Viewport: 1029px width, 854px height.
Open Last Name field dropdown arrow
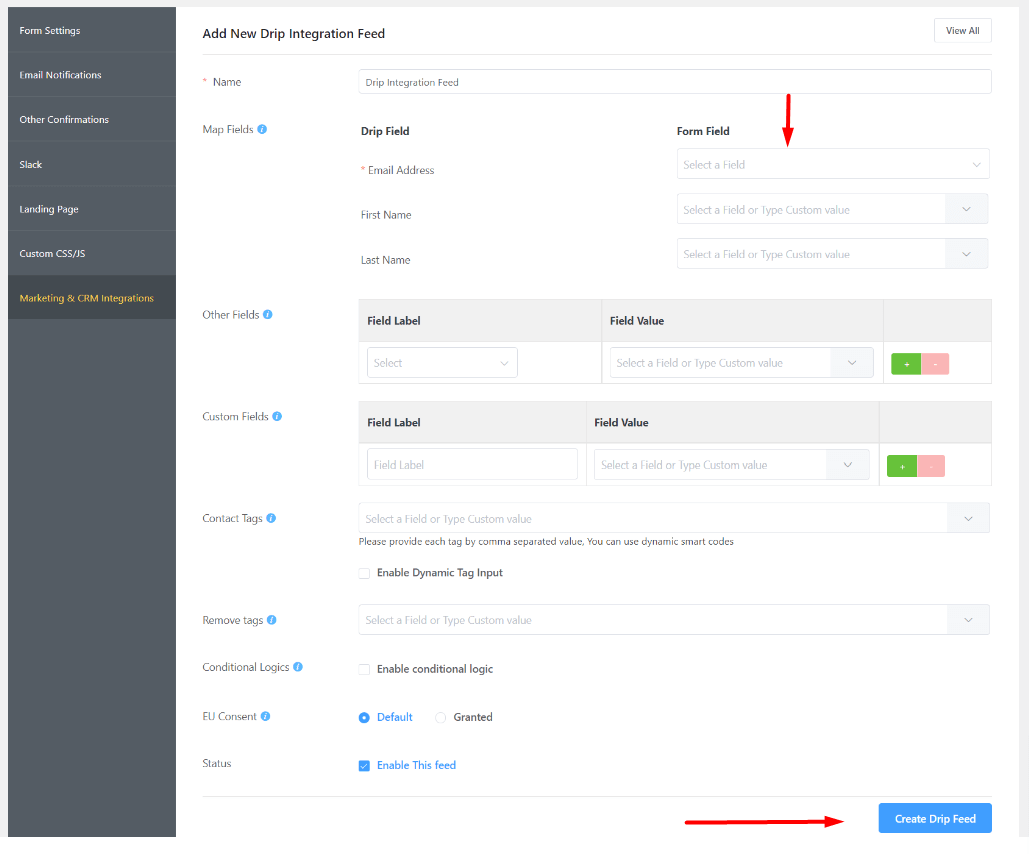pos(966,254)
